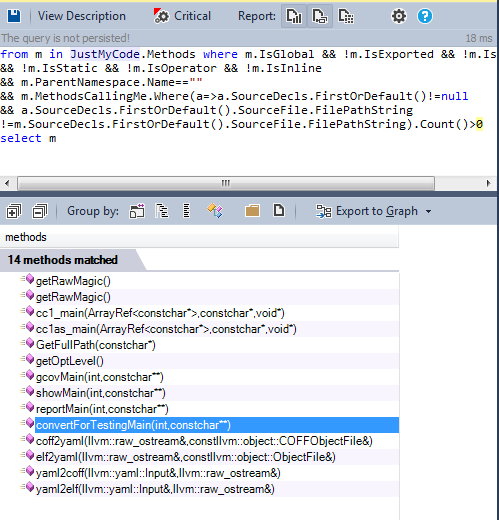
Task: Click the Collapse All results icon
Action: click(40, 211)
